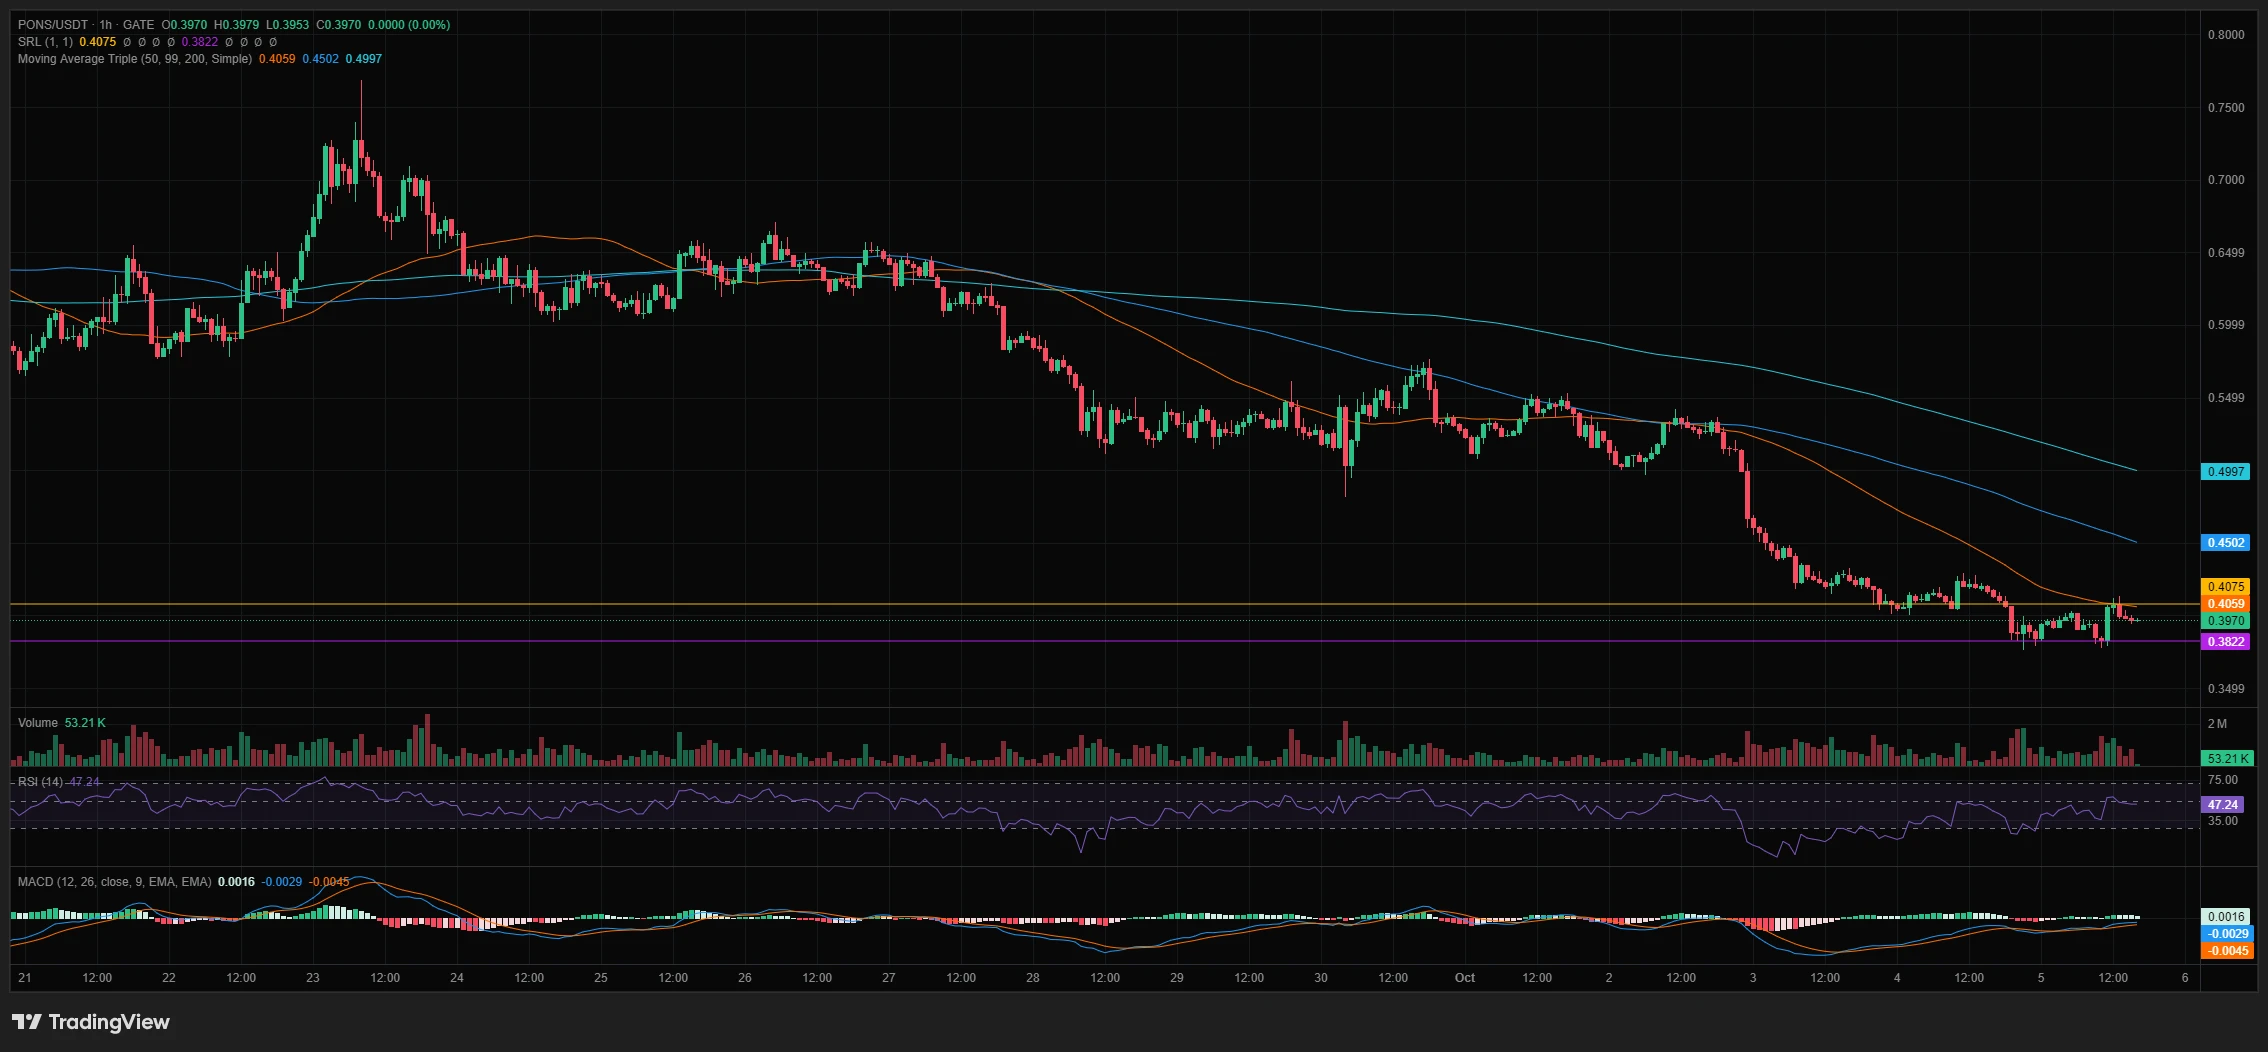Click the Oct label on time axis
This screenshot has height=1052, width=2268.
(x=1465, y=978)
